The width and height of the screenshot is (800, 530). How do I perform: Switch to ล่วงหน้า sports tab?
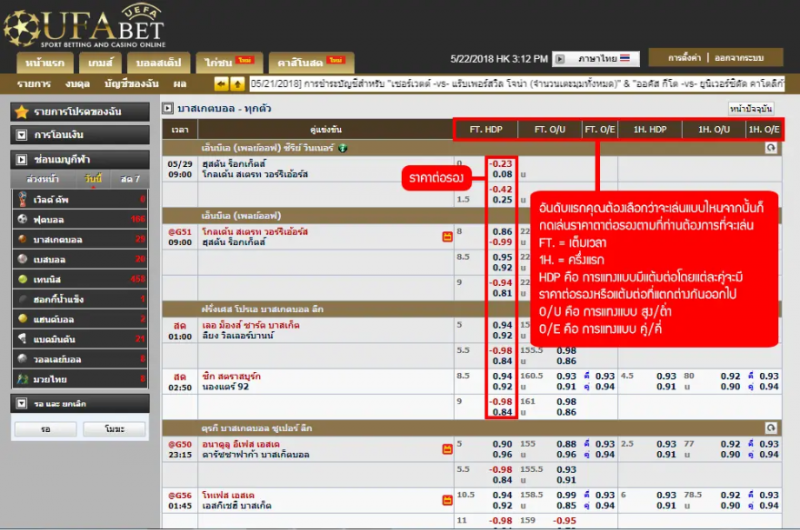point(42,179)
